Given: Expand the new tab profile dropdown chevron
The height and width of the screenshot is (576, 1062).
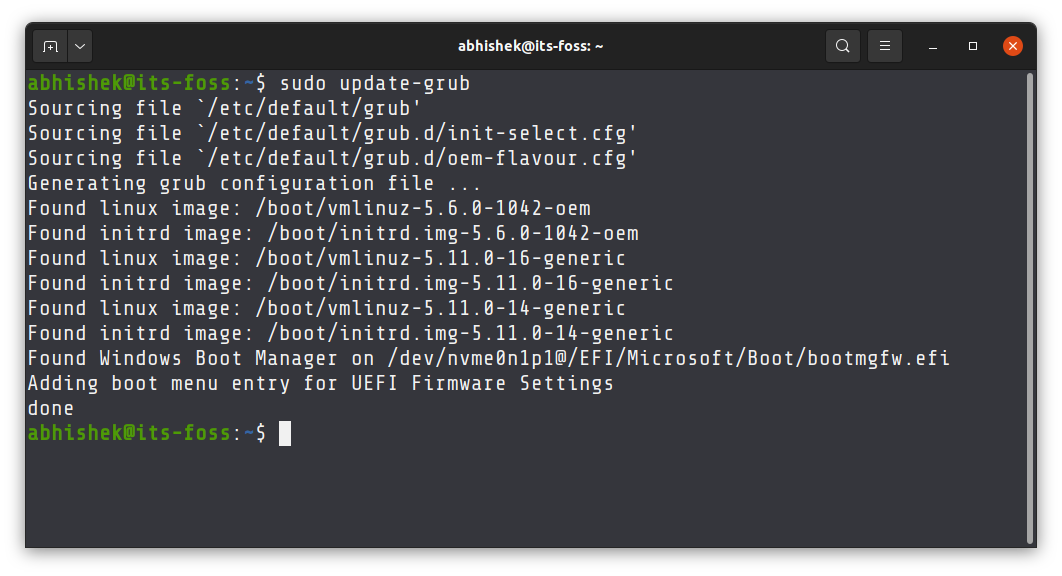Looking at the screenshot, I should [x=79, y=45].
